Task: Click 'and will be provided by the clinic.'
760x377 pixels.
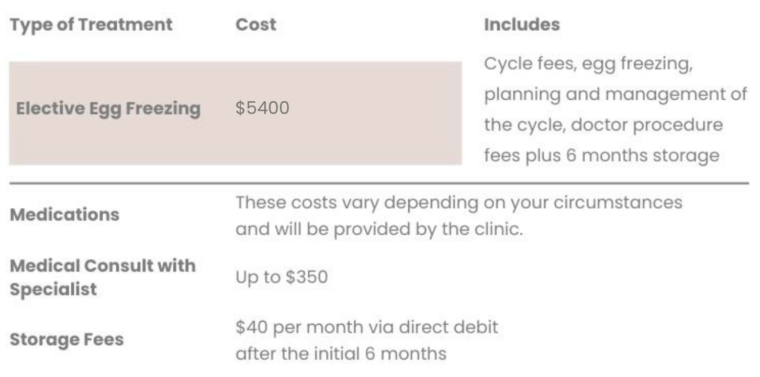Action: coord(380,230)
